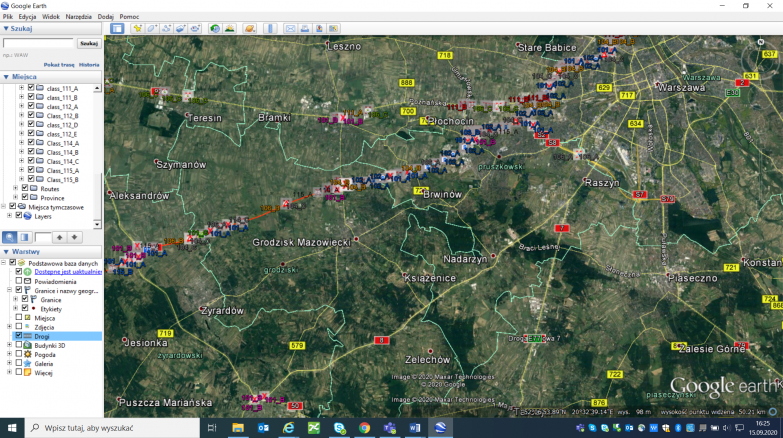Toggle the Province folder checkbox
The width and height of the screenshot is (783, 438).
click(x=25, y=197)
